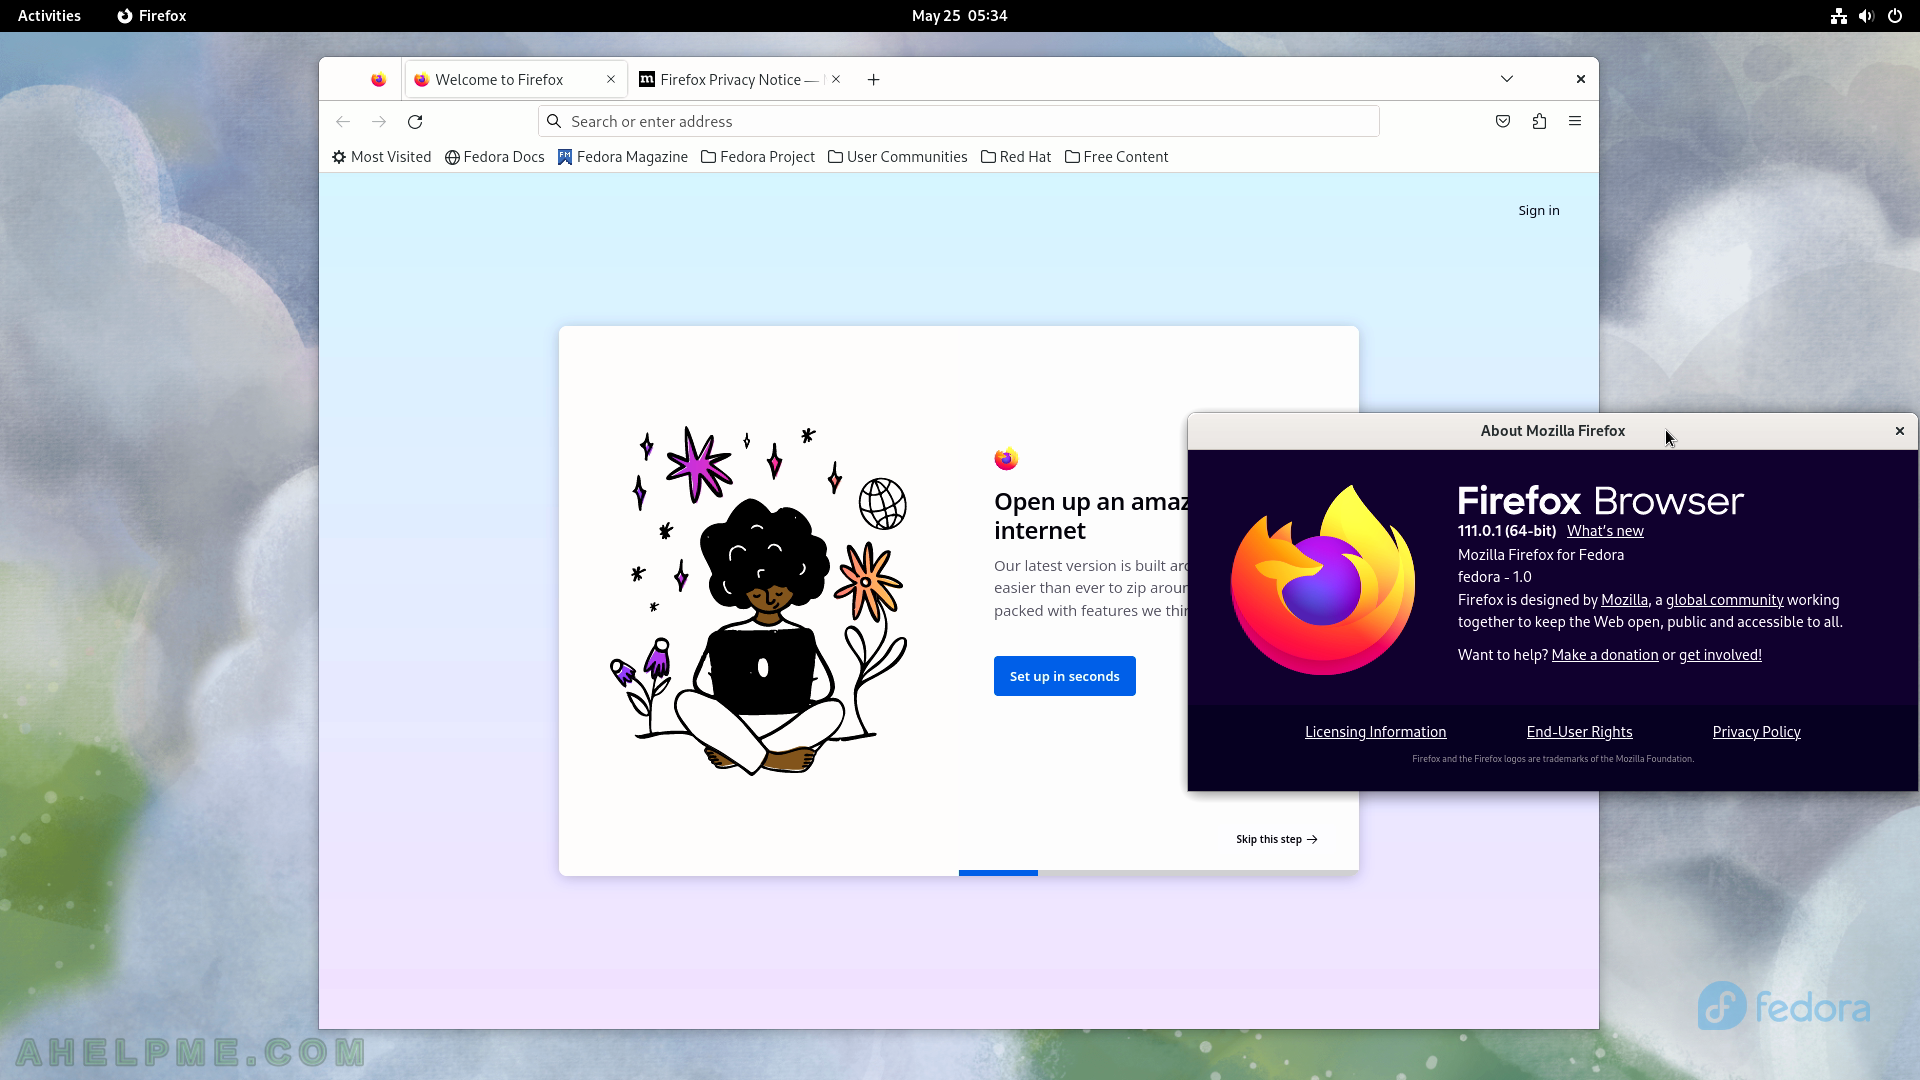Open Privacy Policy link in About dialog
This screenshot has height=1080, width=1920.
click(1756, 732)
